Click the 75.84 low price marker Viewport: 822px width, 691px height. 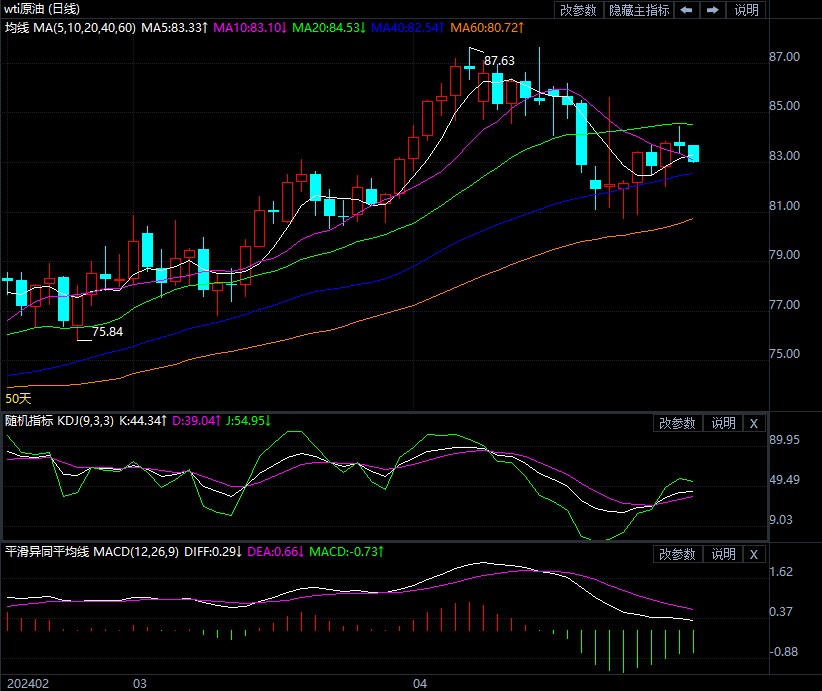pos(108,332)
